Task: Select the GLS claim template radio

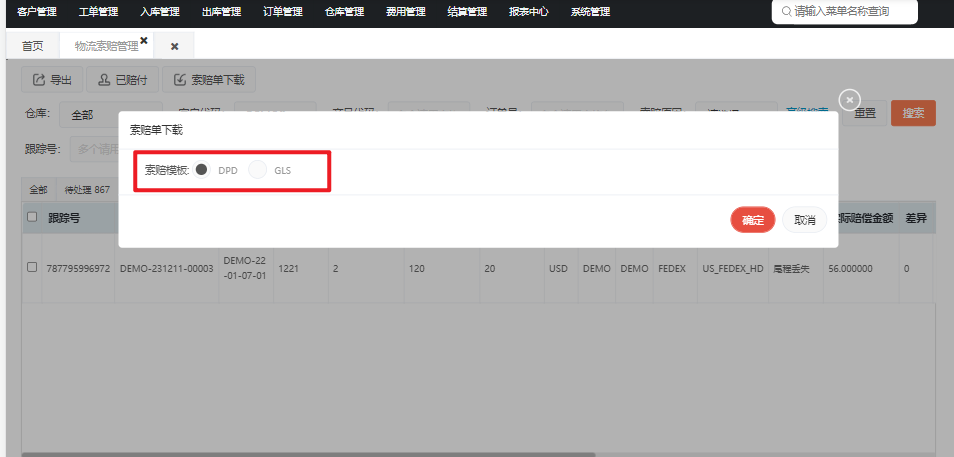Action: tap(257, 170)
